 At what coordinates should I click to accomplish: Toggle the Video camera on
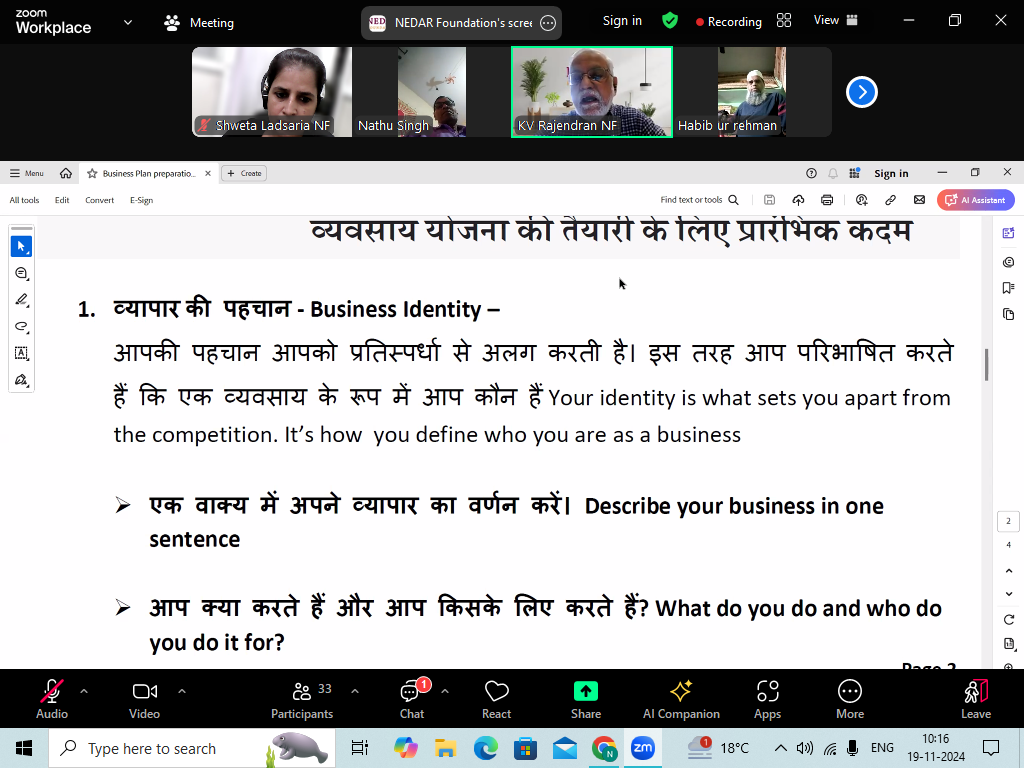pyautogui.click(x=144, y=699)
